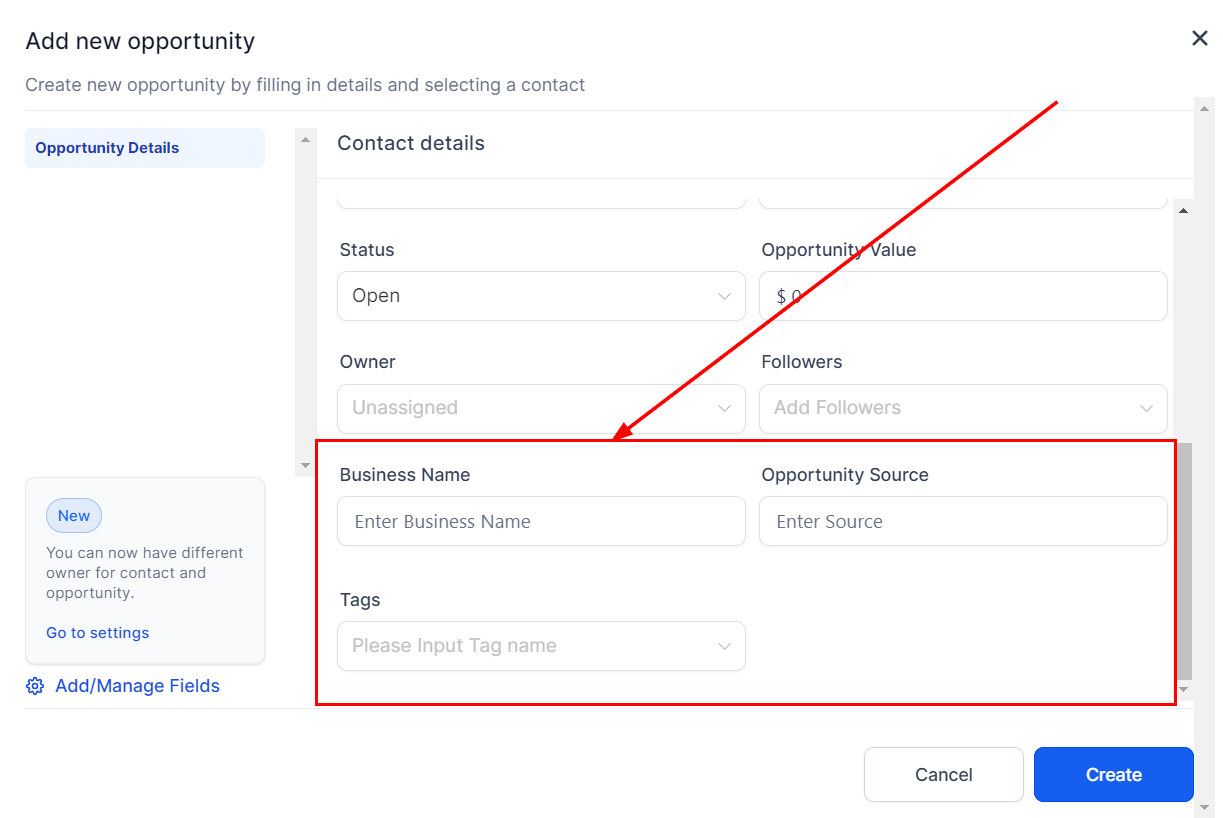Viewport: 1223px width, 818px height.
Task: Close the Add new opportunity dialog
Action: 1199,39
